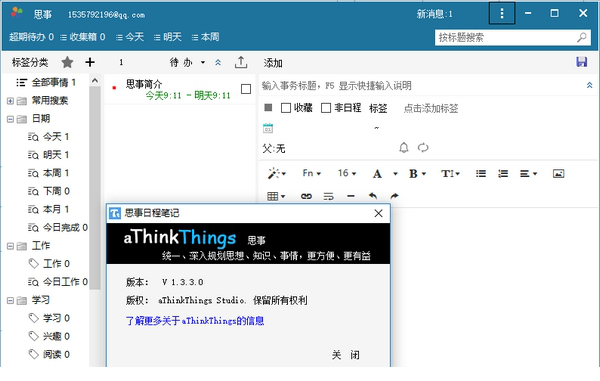
Task: Show 超期待办 overdue items
Action: pyautogui.click(x=31, y=37)
